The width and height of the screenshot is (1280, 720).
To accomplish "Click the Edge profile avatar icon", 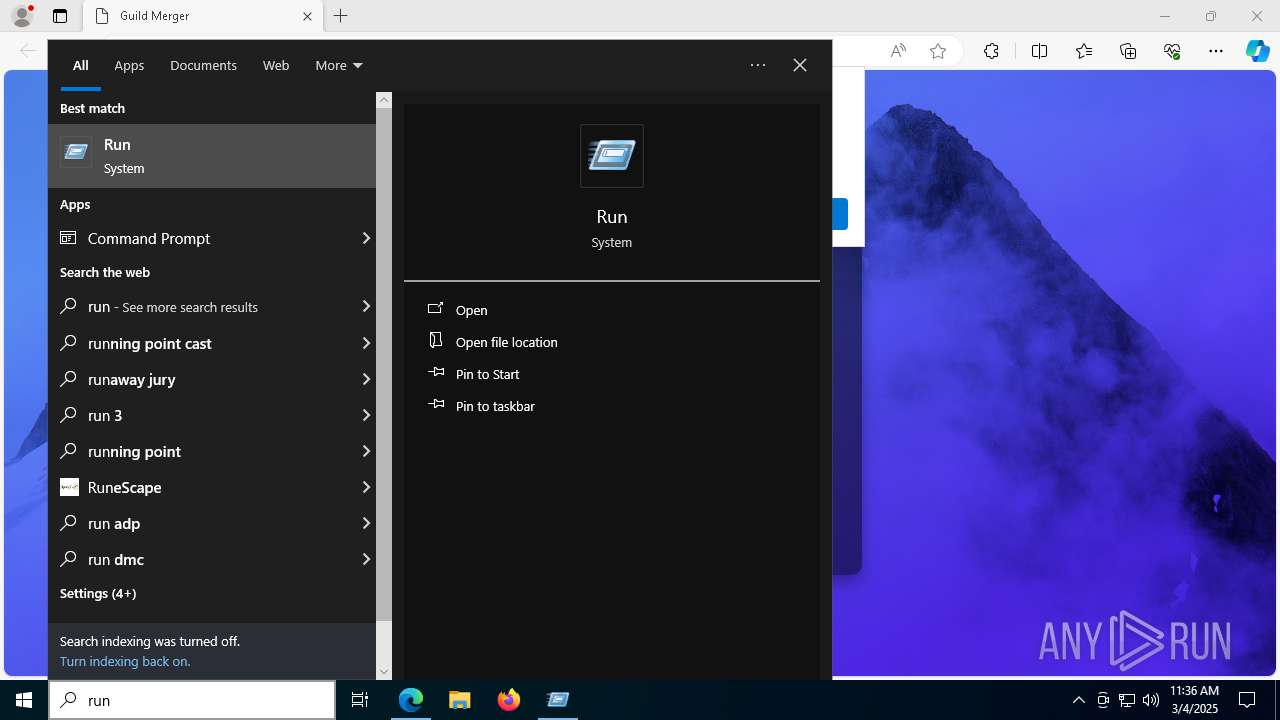I will point(22,16).
